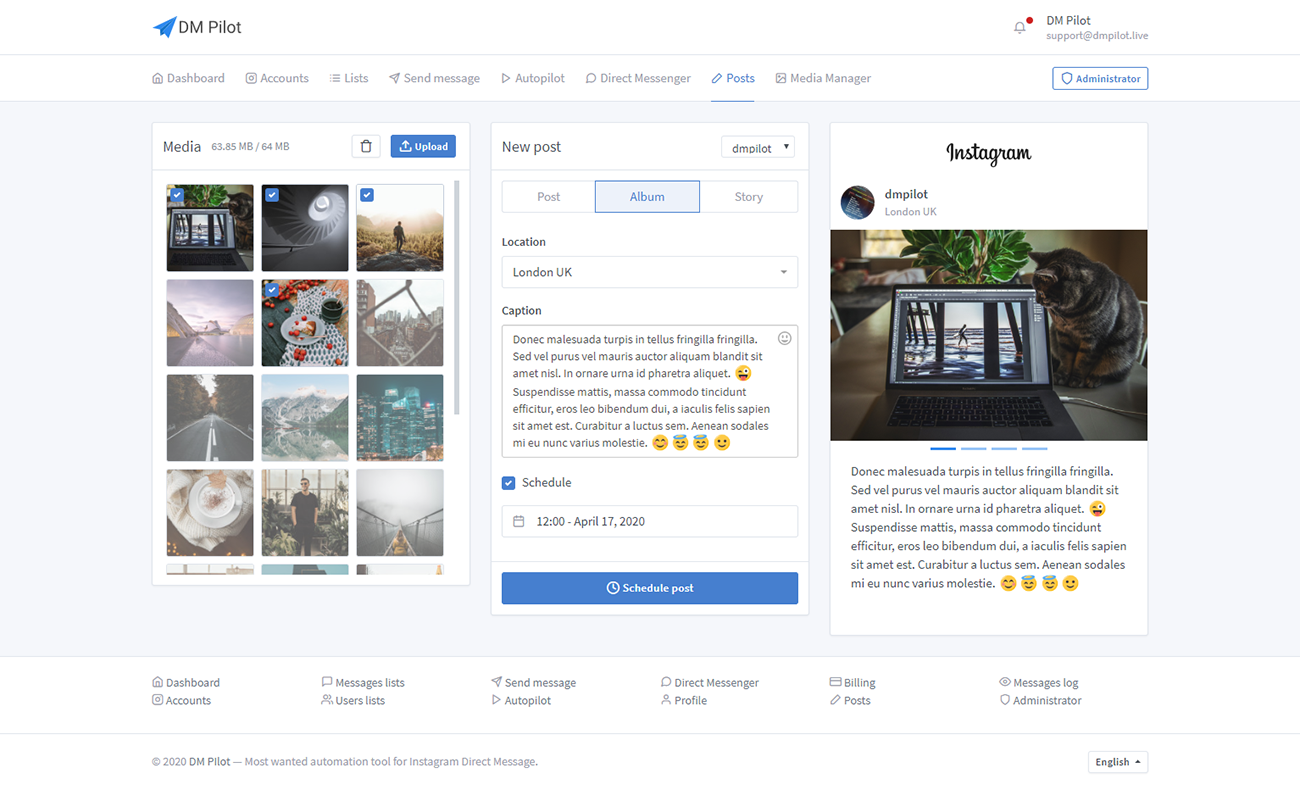The height and width of the screenshot is (790, 1300).
Task: Deselect the spiral staircase photo
Action: (x=305, y=228)
